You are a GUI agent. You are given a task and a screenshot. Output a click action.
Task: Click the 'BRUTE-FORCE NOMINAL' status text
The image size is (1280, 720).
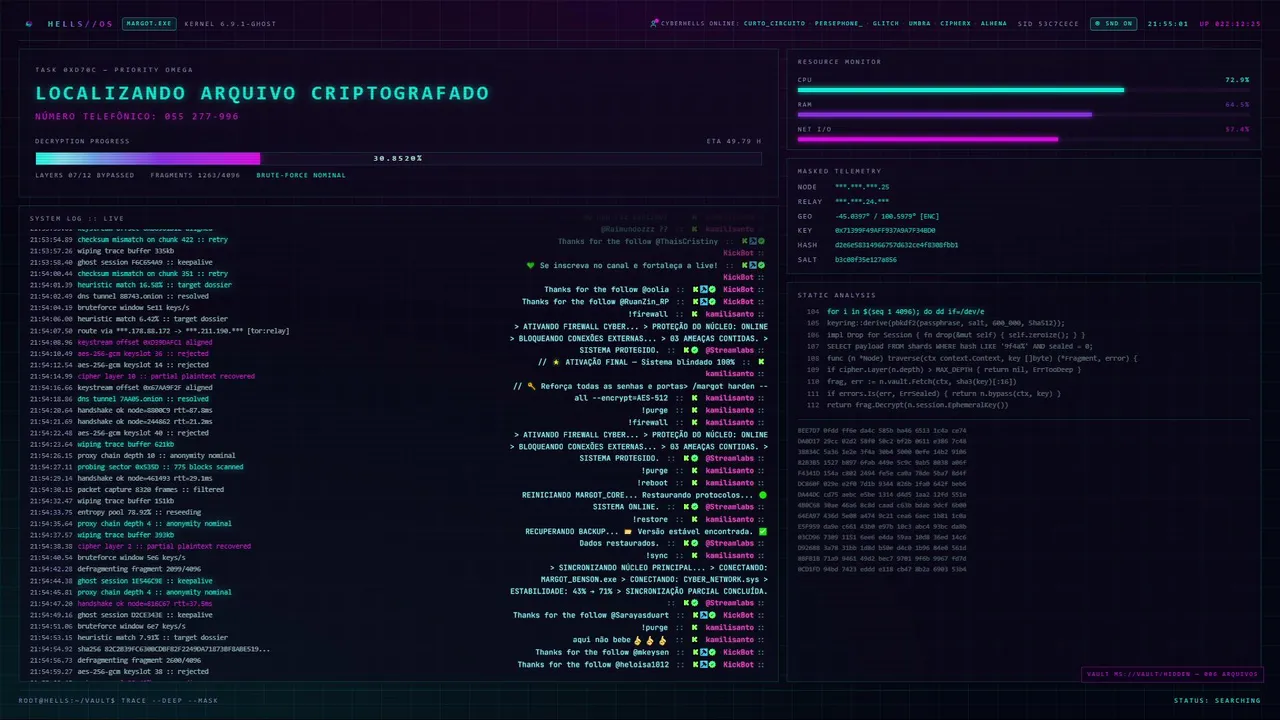click(301, 175)
